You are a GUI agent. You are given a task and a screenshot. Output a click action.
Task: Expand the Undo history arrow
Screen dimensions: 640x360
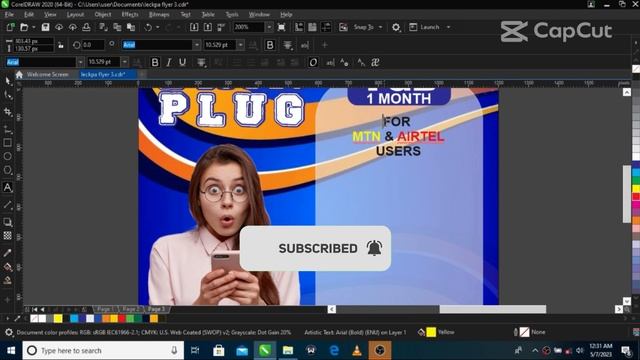click(x=158, y=27)
